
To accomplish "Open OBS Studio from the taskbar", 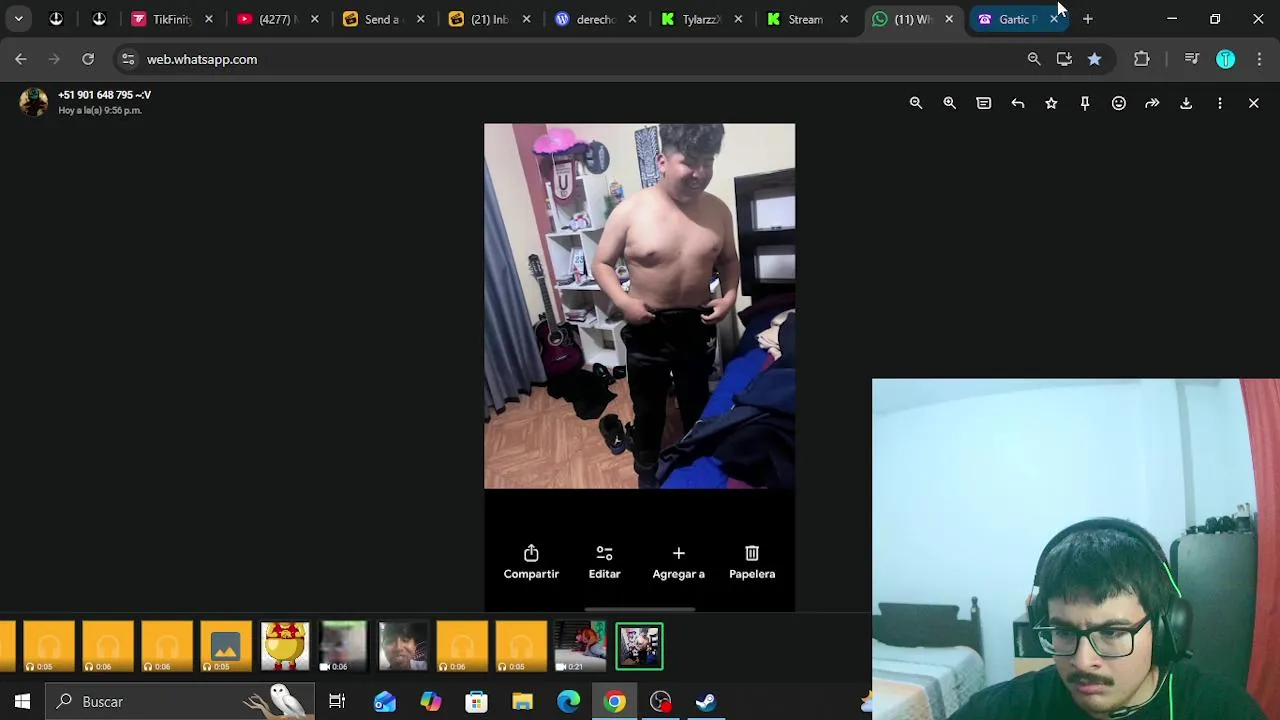I will tap(661, 702).
